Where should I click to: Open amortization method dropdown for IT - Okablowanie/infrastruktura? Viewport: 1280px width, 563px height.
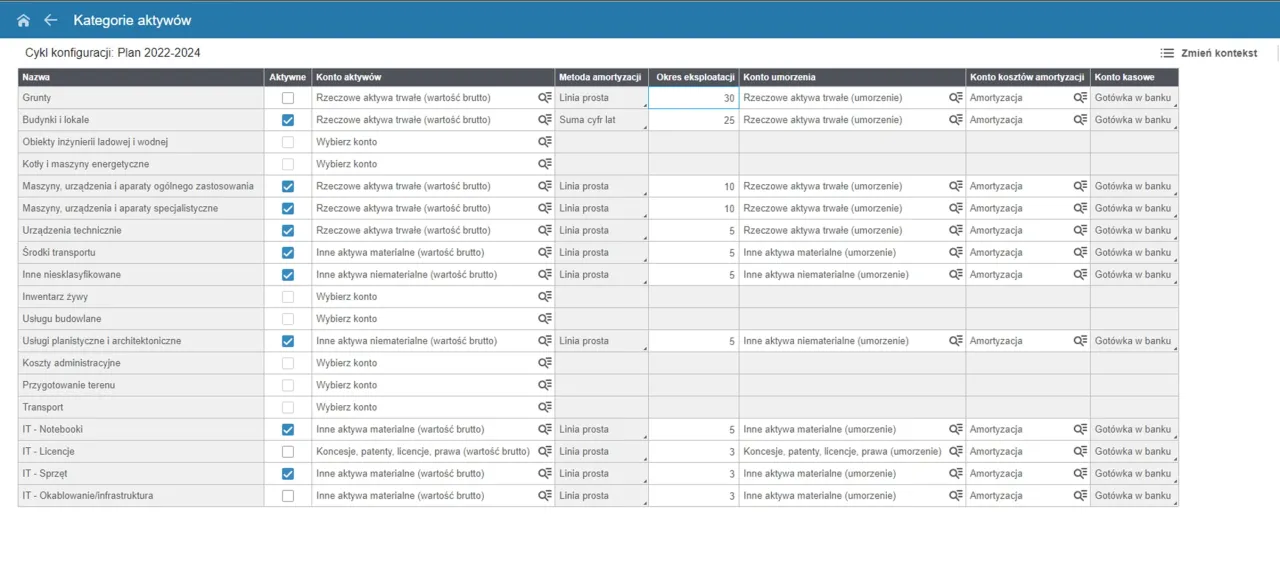tap(601, 496)
